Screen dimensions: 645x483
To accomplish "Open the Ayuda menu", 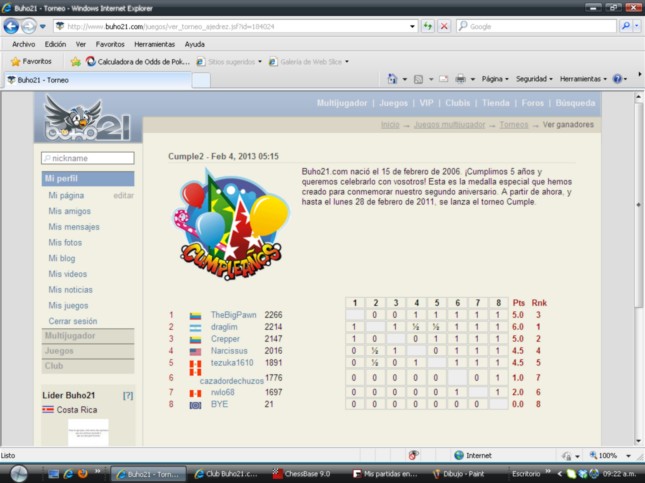I will pyautogui.click(x=195, y=44).
